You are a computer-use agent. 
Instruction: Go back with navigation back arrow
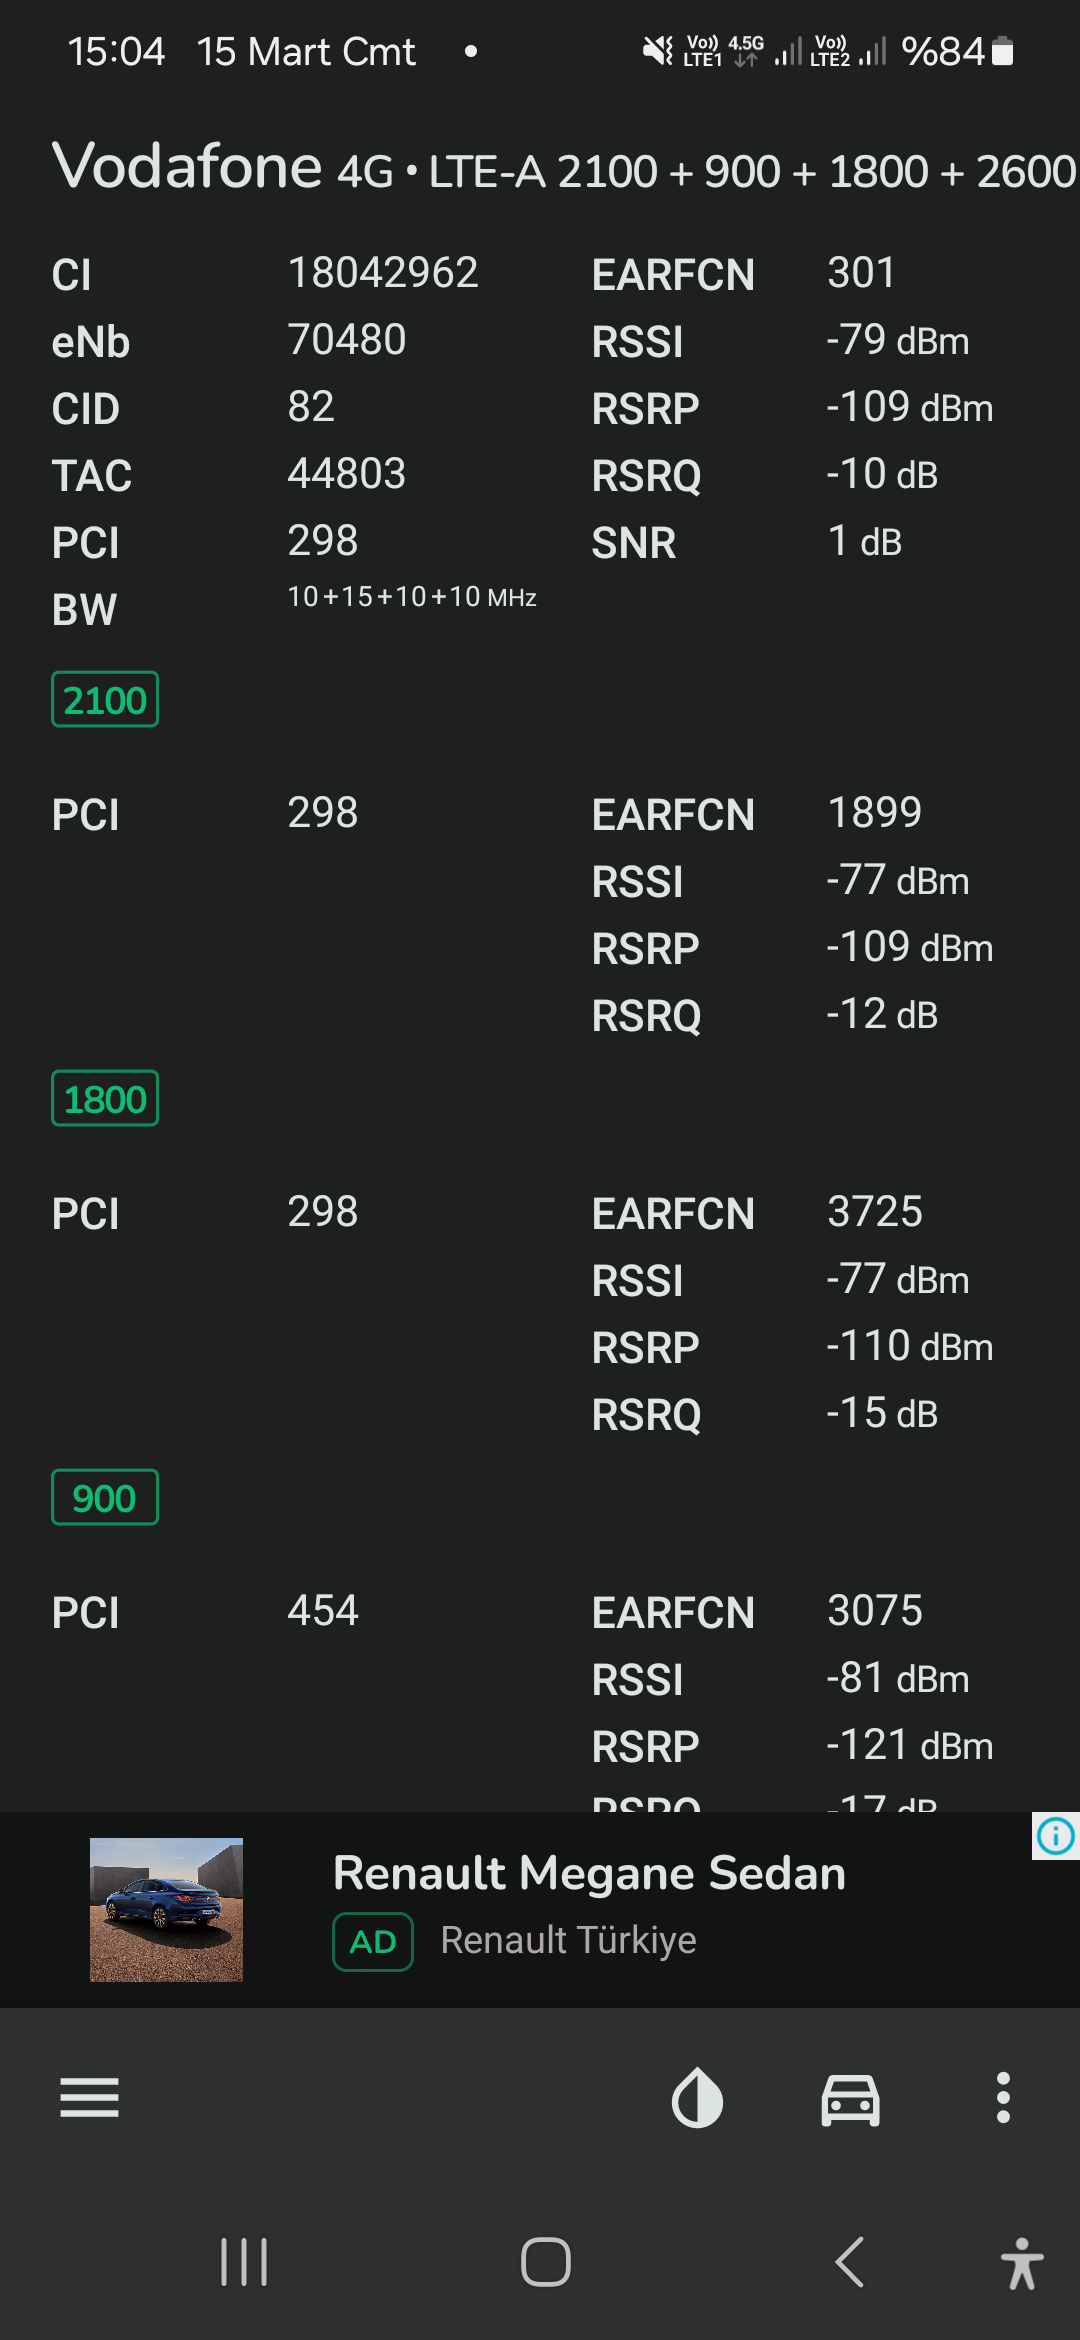850,2262
